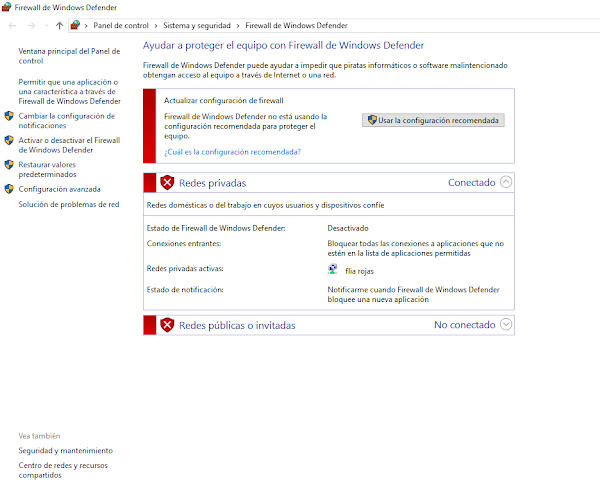Select Sistema y seguridad breadcrumb
This screenshot has height=486, width=600.
point(197,26)
